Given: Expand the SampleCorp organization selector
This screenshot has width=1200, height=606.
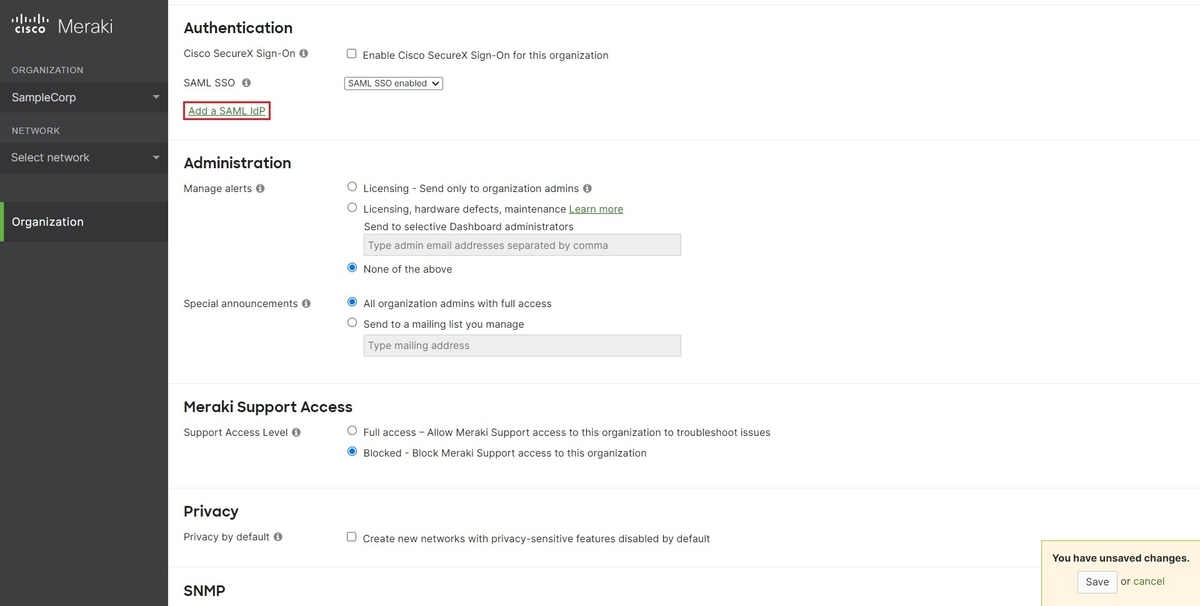Looking at the screenshot, I should pyautogui.click(x=84, y=97).
